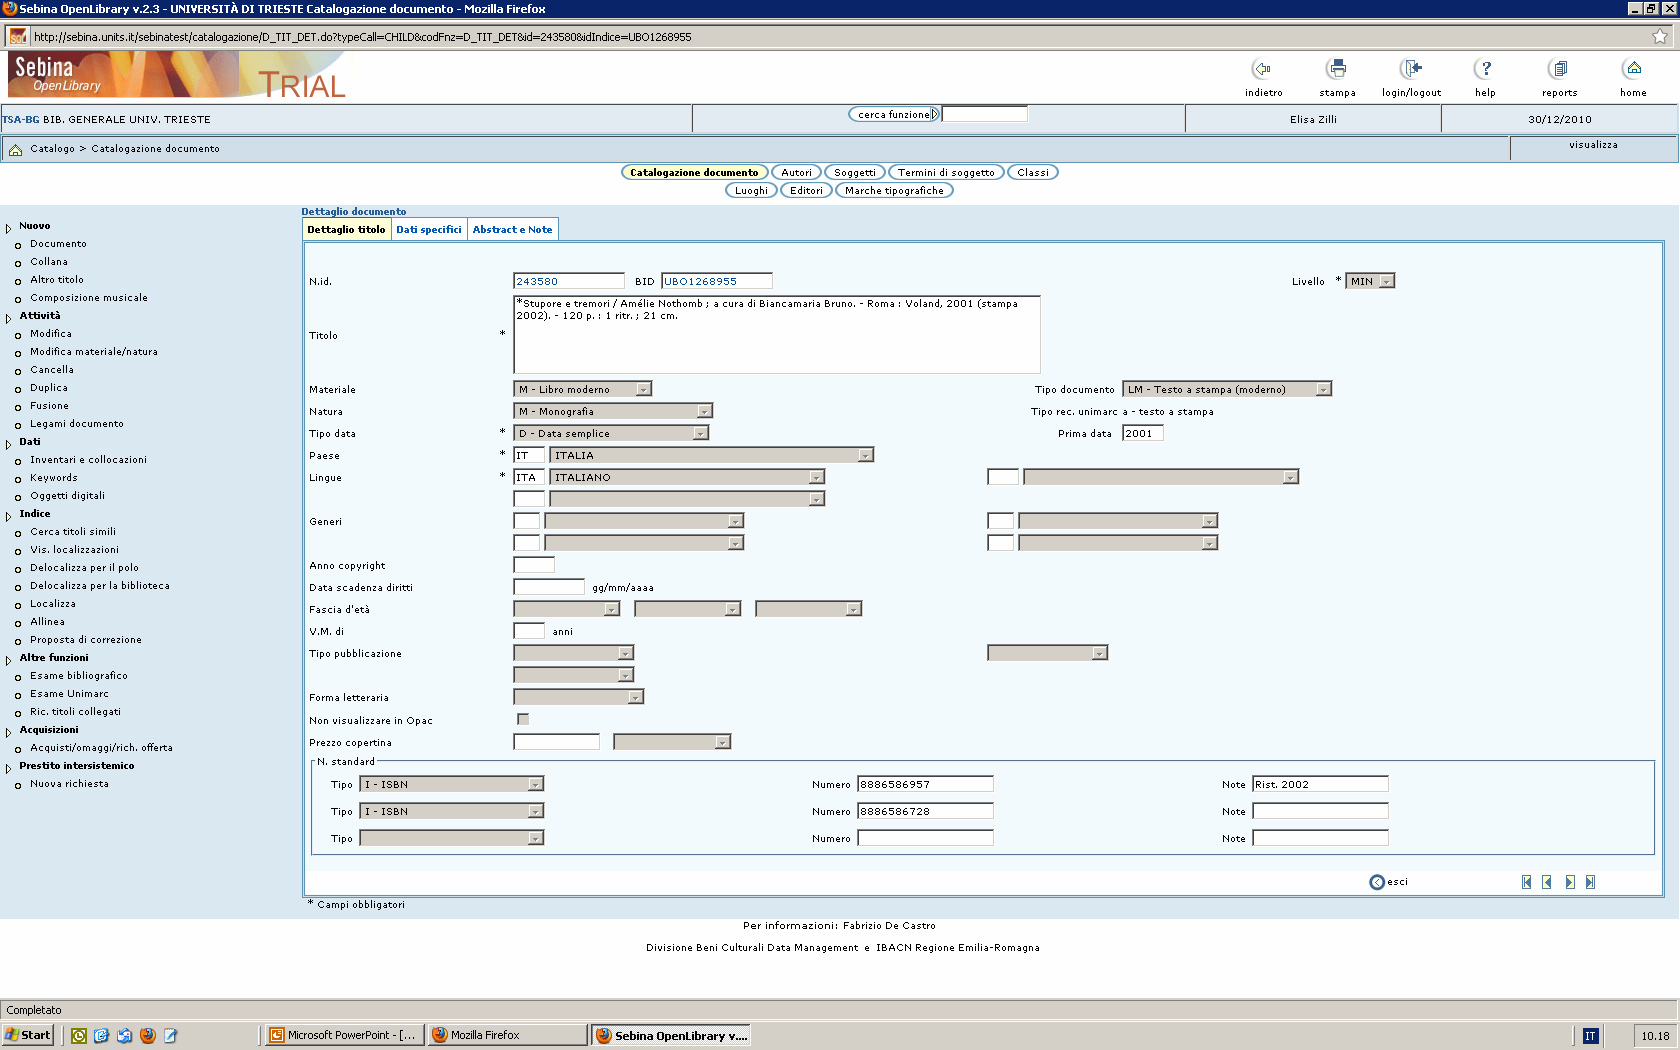Click the Prima data field 2001

tap(1142, 433)
